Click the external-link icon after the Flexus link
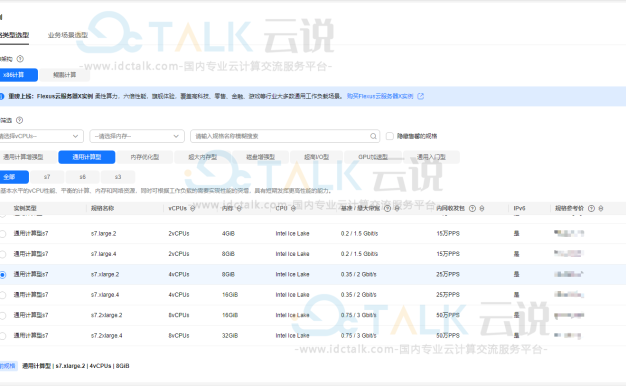The width and height of the screenshot is (626, 386). (420, 96)
